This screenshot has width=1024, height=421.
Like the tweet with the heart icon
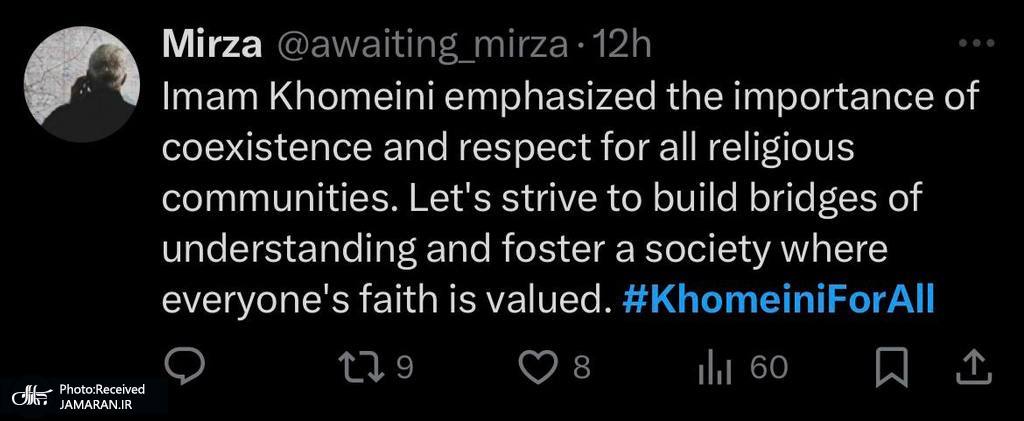(541, 367)
